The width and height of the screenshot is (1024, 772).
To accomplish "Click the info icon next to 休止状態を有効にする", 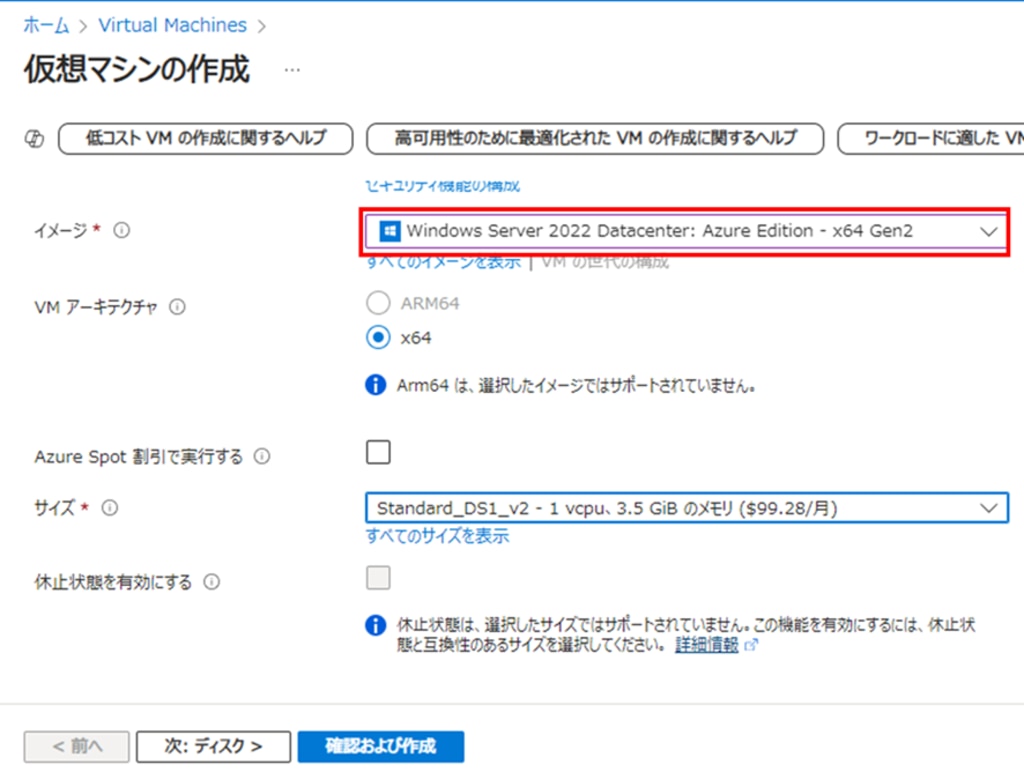I will 212,581.
